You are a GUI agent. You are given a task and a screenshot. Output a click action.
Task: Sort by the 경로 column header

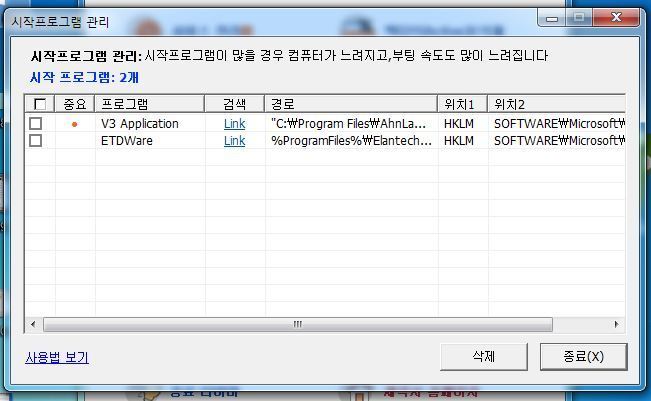(351, 104)
